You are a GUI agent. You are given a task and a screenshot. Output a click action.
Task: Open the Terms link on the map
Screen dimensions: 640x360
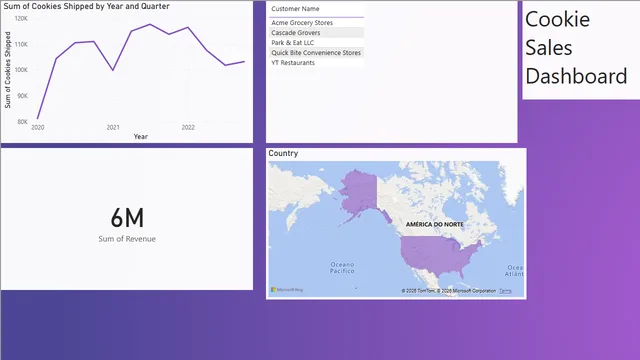[505, 291]
